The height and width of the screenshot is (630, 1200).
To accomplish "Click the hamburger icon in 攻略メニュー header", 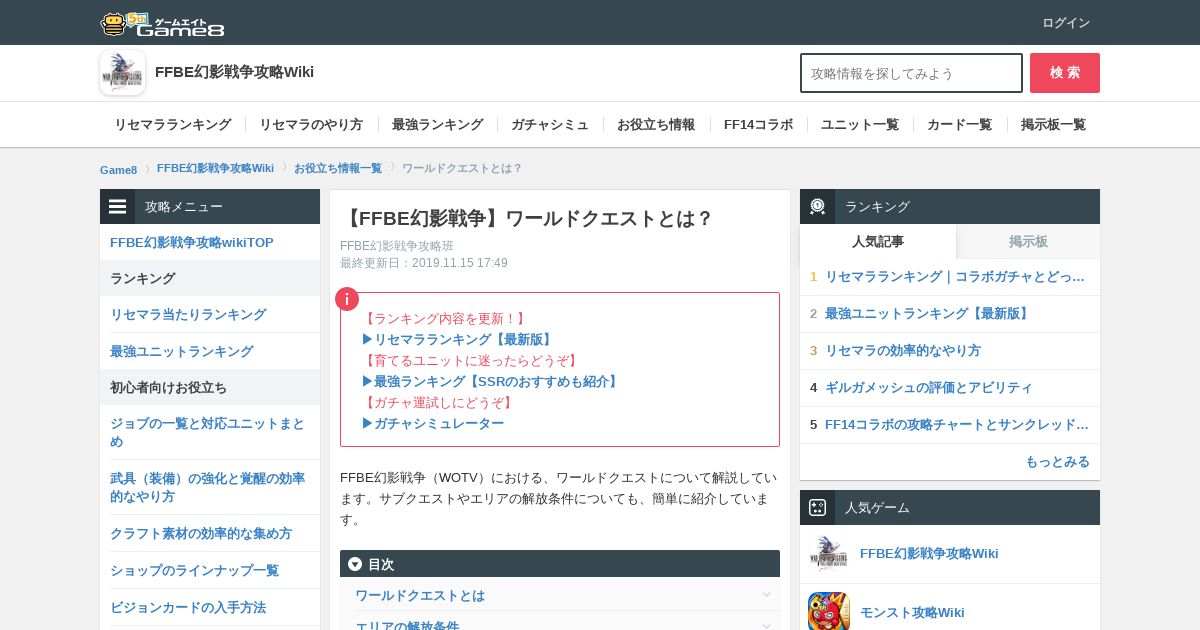I will pyautogui.click(x=118, y=207).
